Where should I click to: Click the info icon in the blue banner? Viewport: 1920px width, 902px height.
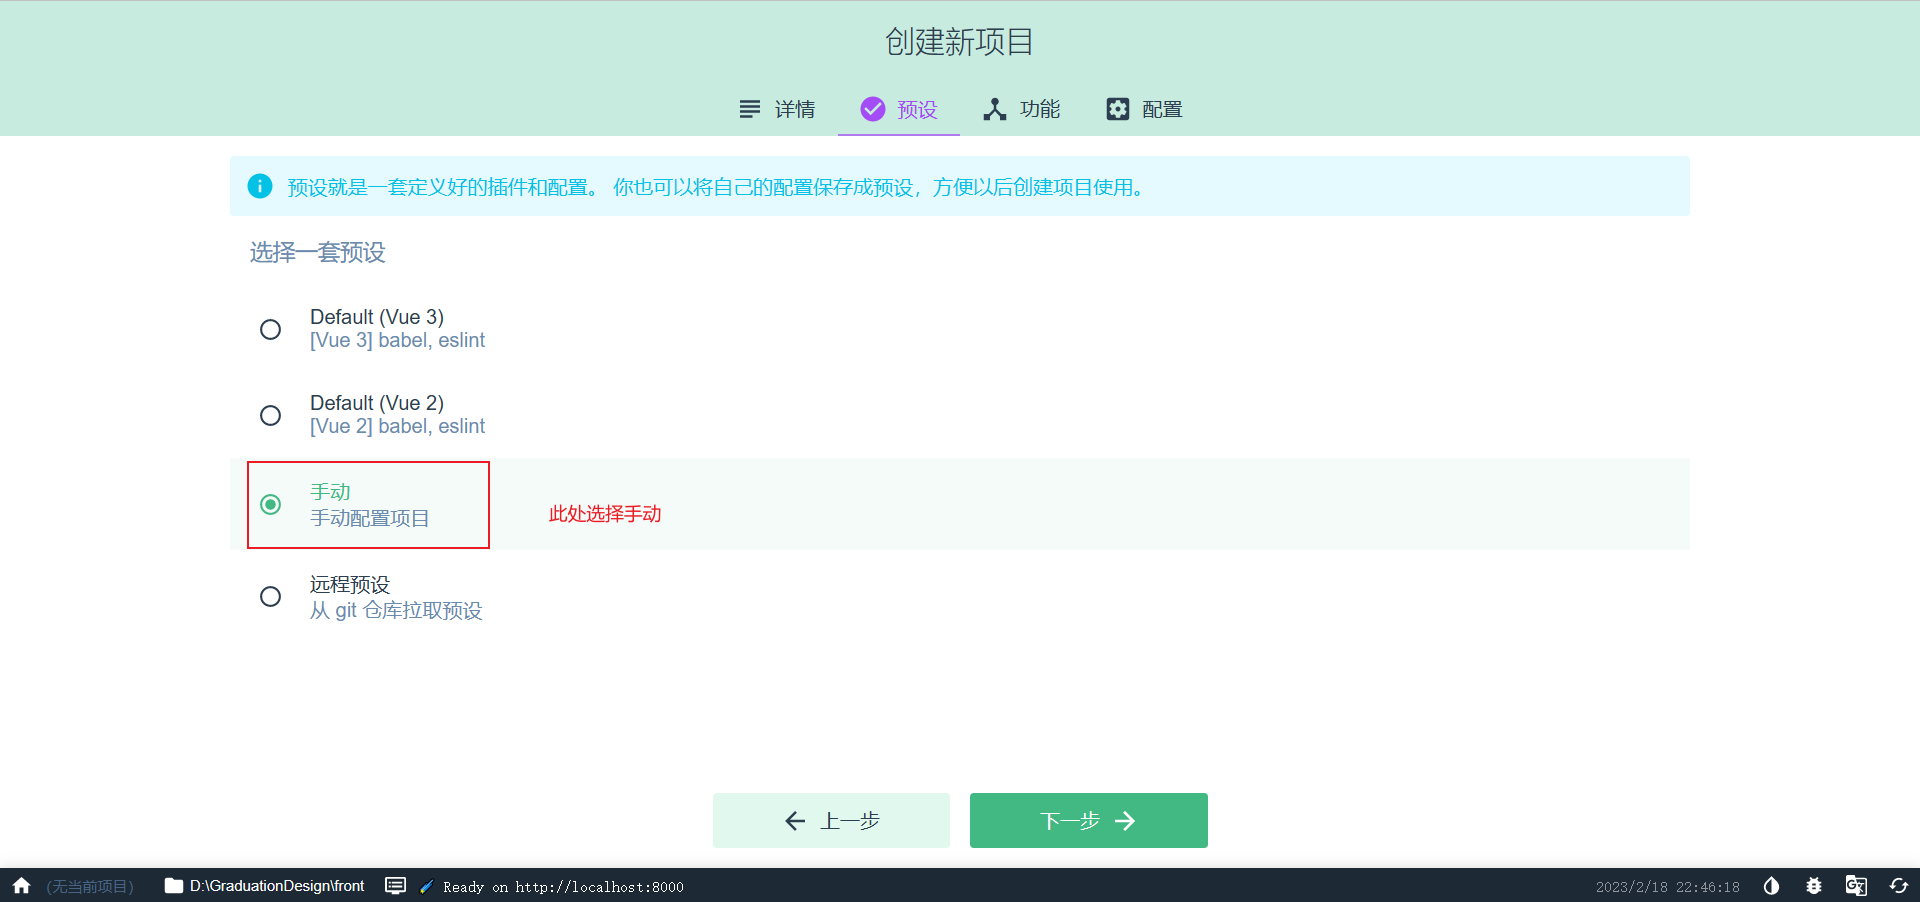pos(260,187)
